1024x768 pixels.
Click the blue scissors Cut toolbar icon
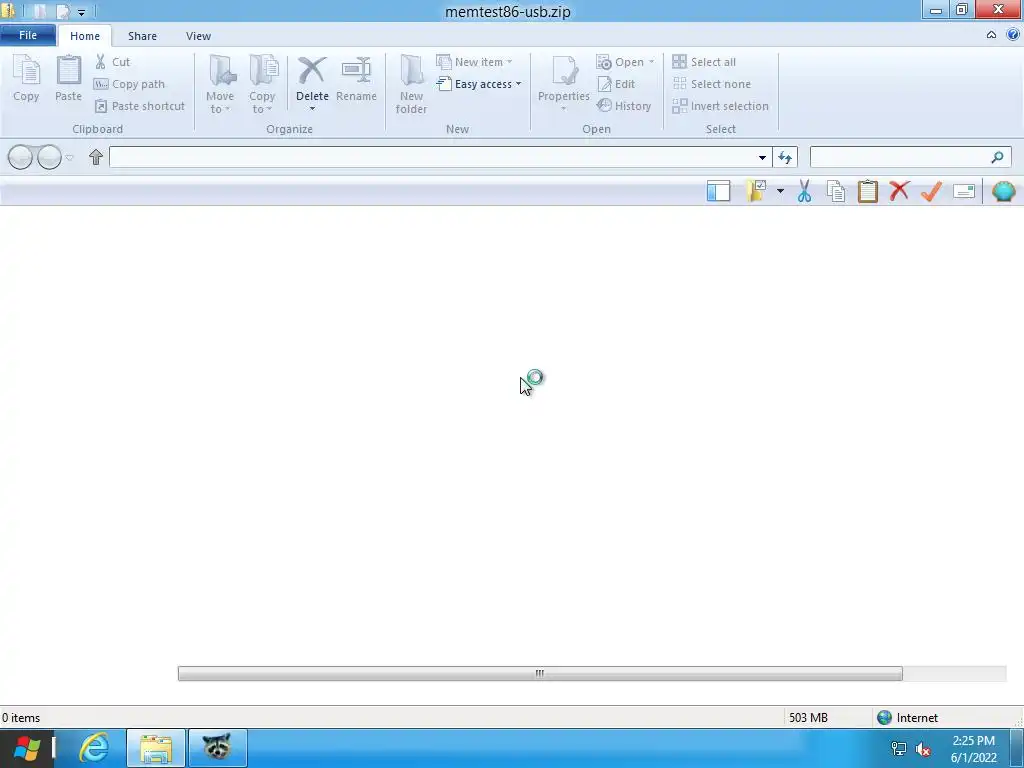click(805, 191)
